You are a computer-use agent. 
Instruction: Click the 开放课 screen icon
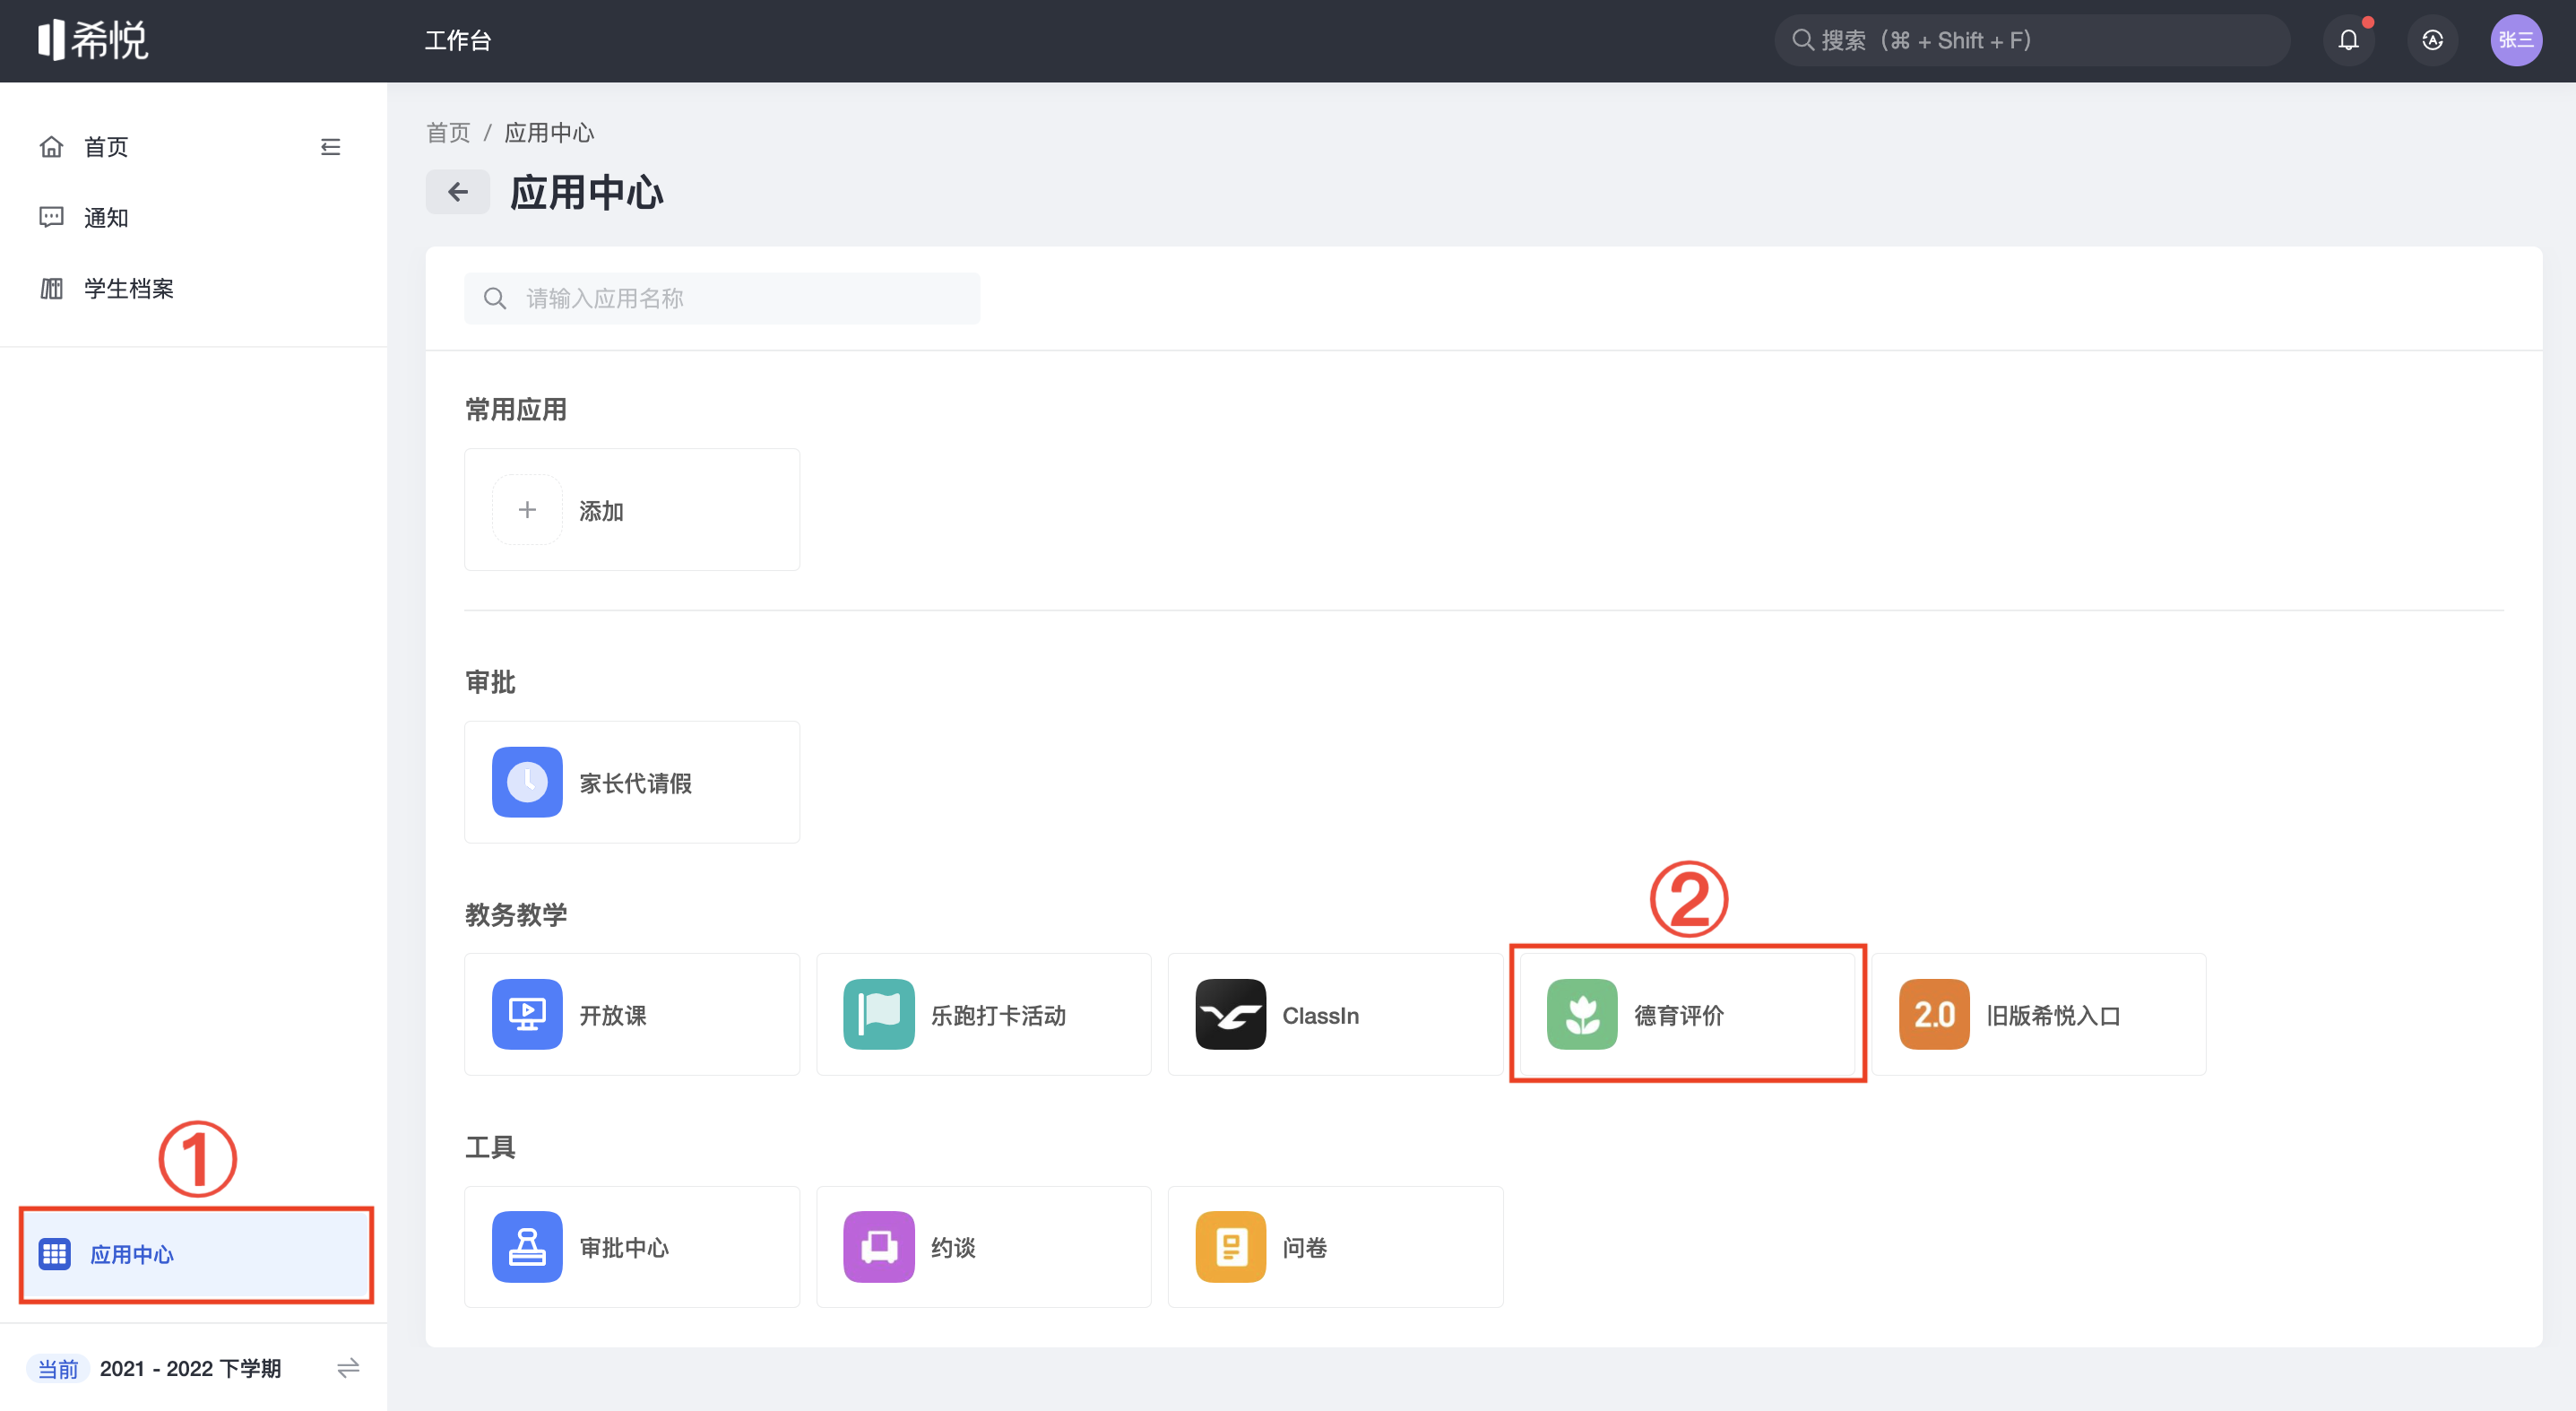tap(527, 1014)
